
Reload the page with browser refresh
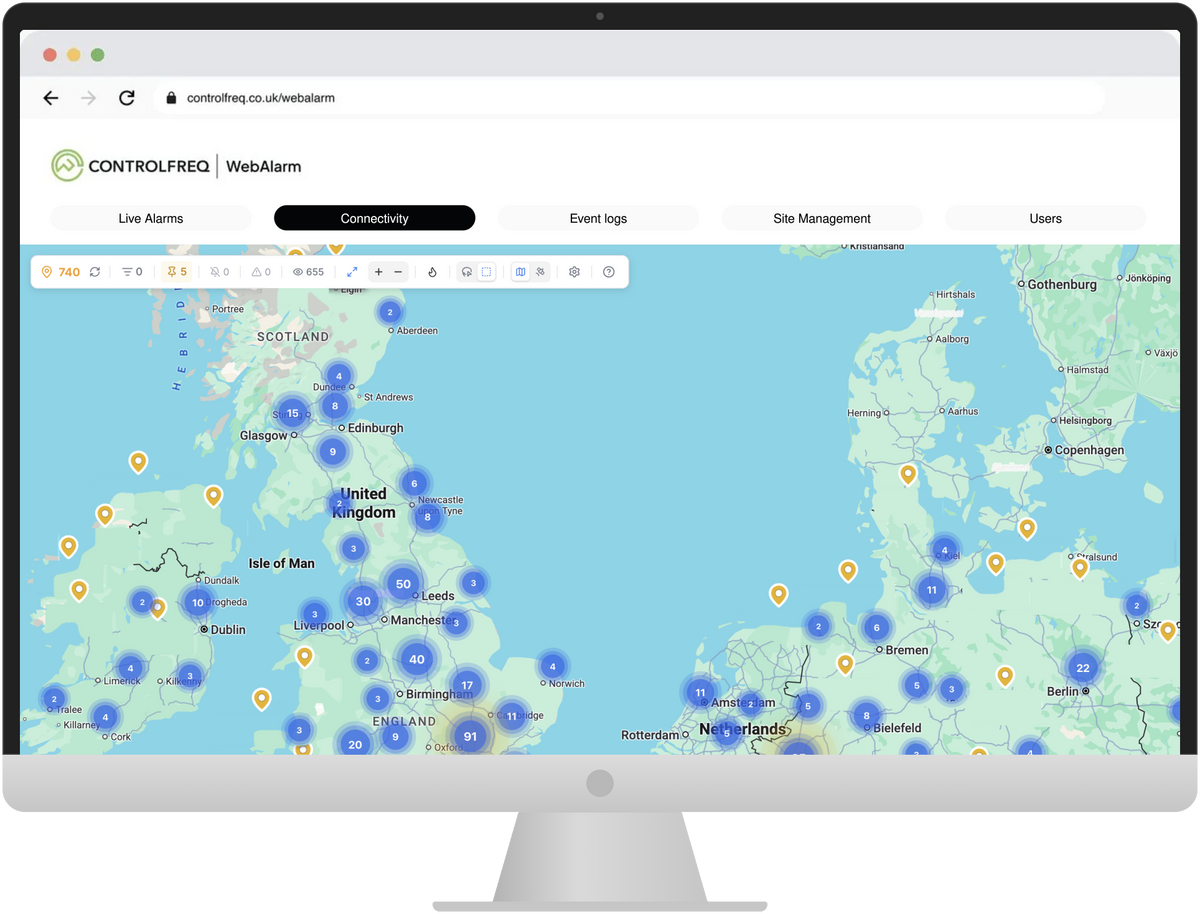point(126,98)
